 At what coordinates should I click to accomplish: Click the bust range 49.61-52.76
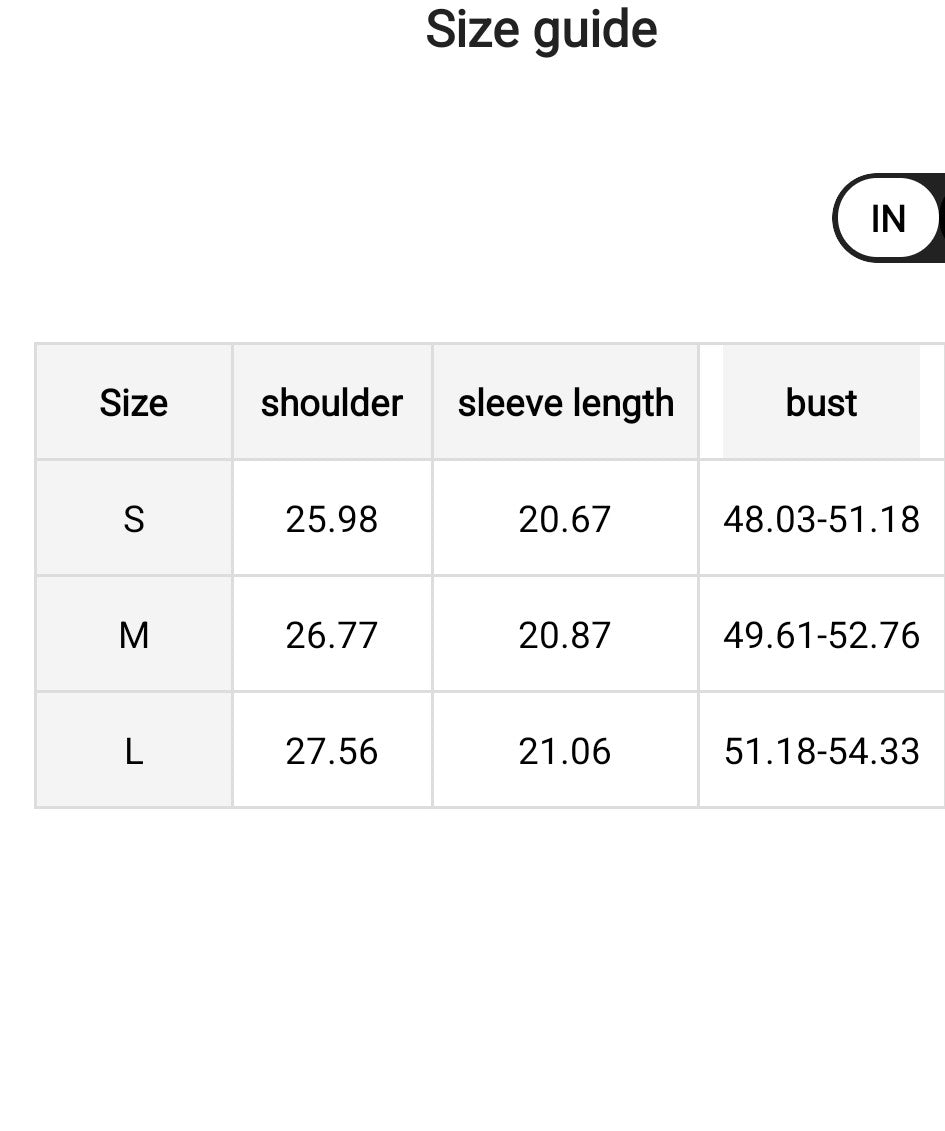(x=820, y=633)
